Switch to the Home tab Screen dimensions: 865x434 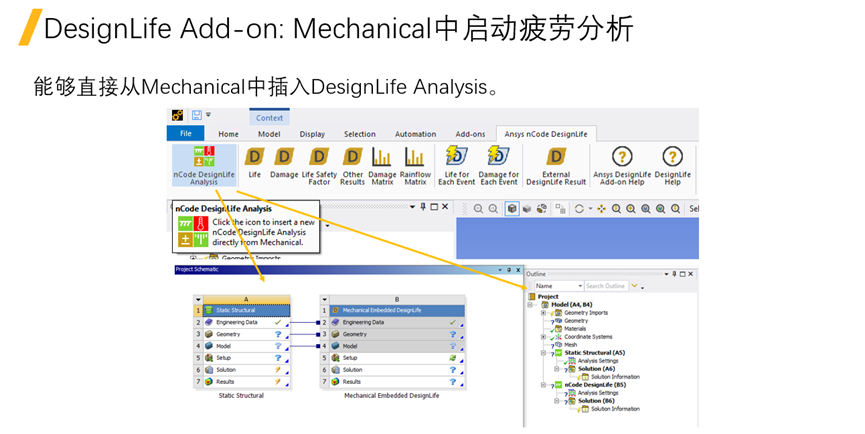(228, 134)
